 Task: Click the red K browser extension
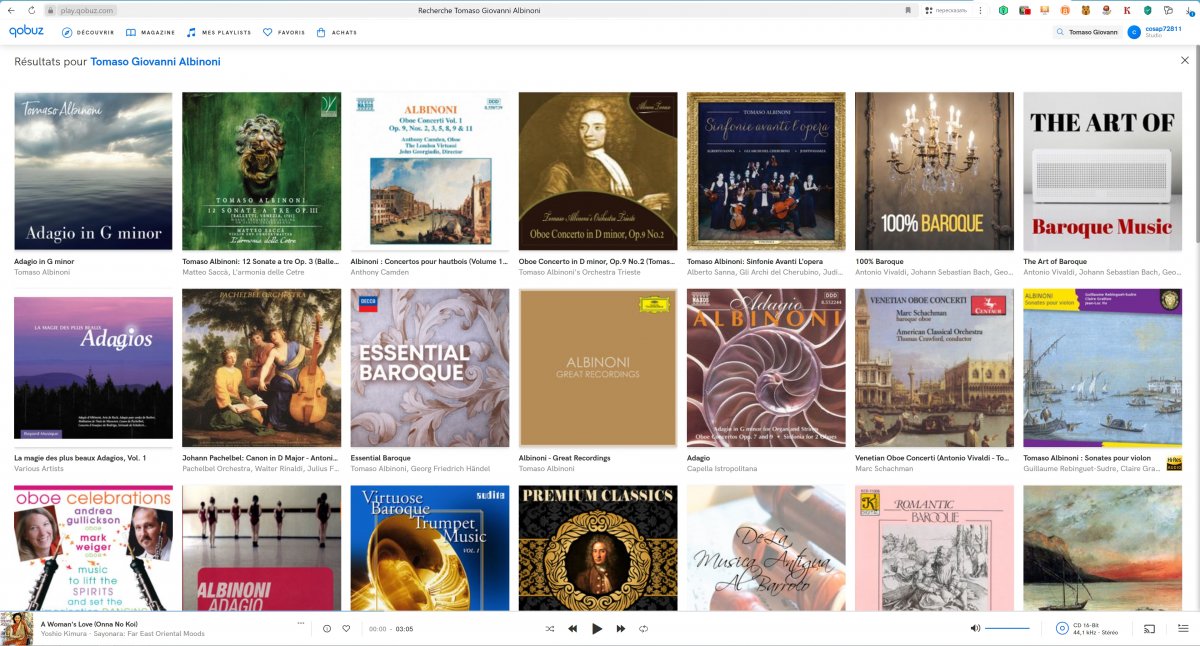(x=1127, y=10)
